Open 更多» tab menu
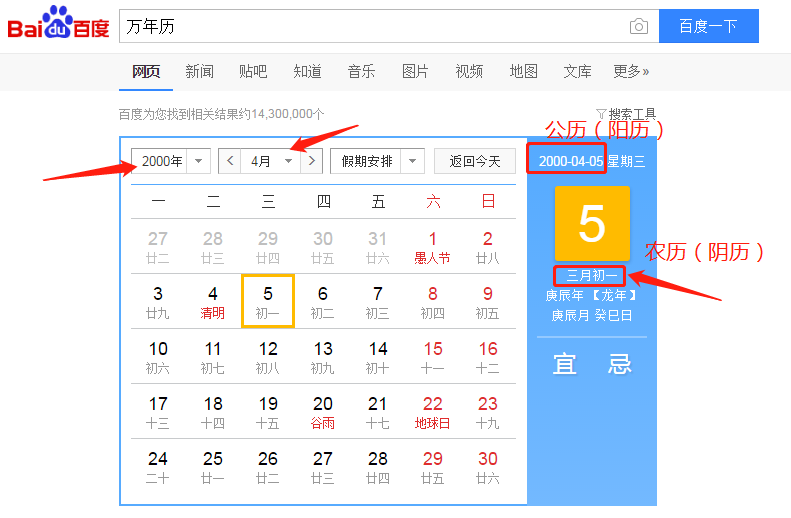This screenshot has height=518, width=791. [631, 72]
